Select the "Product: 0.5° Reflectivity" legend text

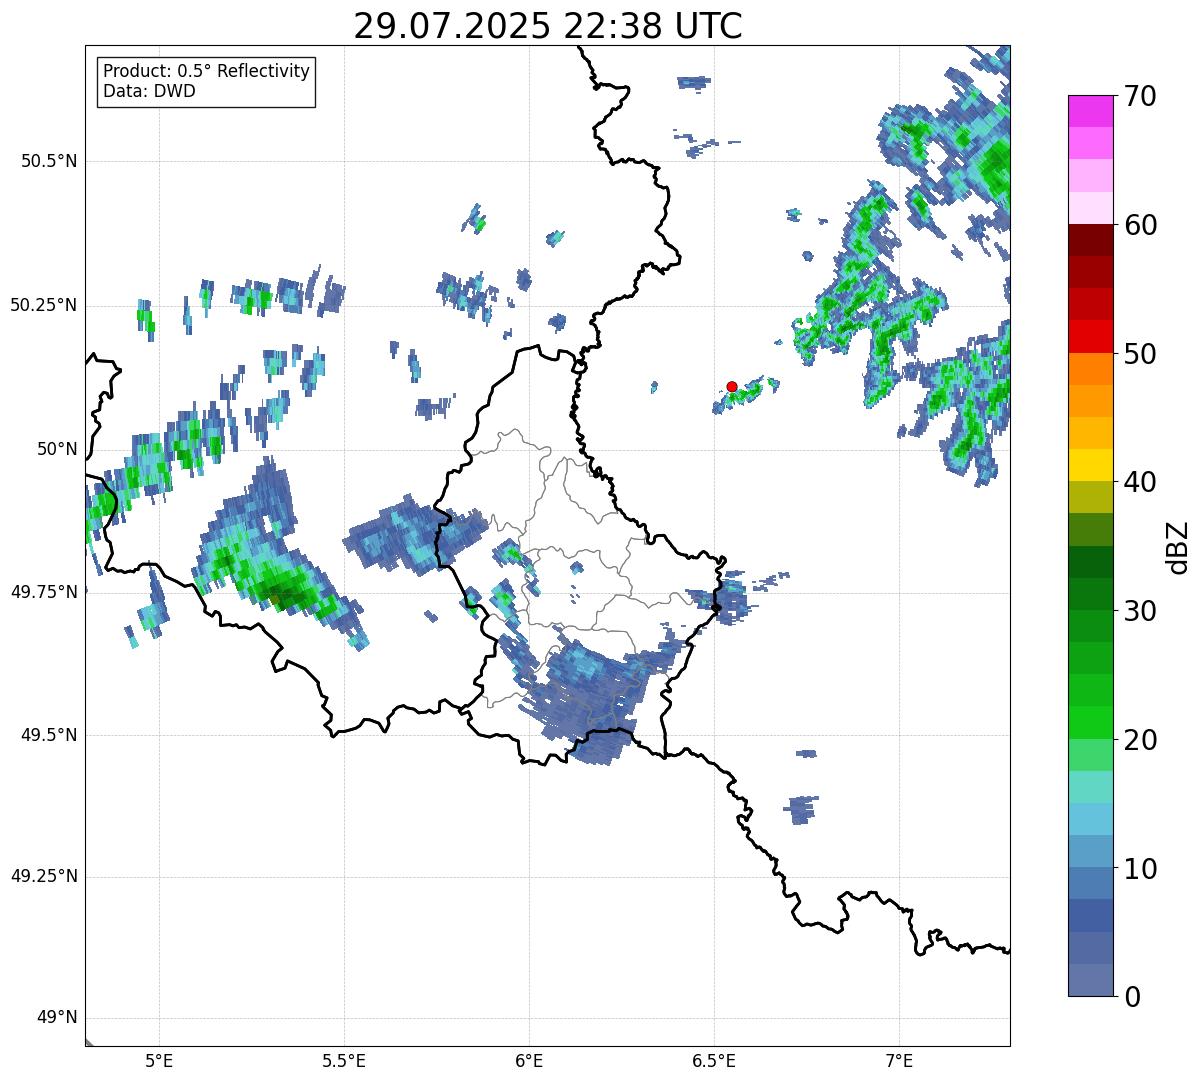(x=206, y=72)
